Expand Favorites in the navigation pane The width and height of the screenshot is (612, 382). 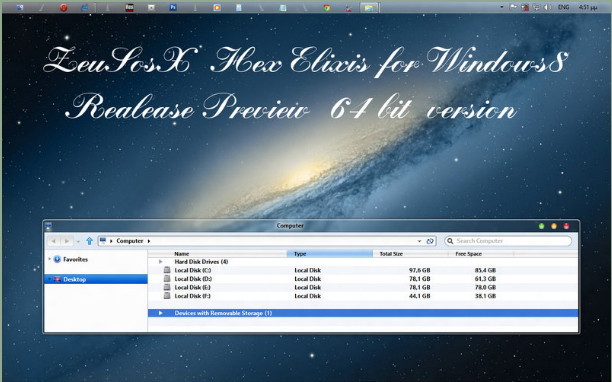tap(50, 259)
